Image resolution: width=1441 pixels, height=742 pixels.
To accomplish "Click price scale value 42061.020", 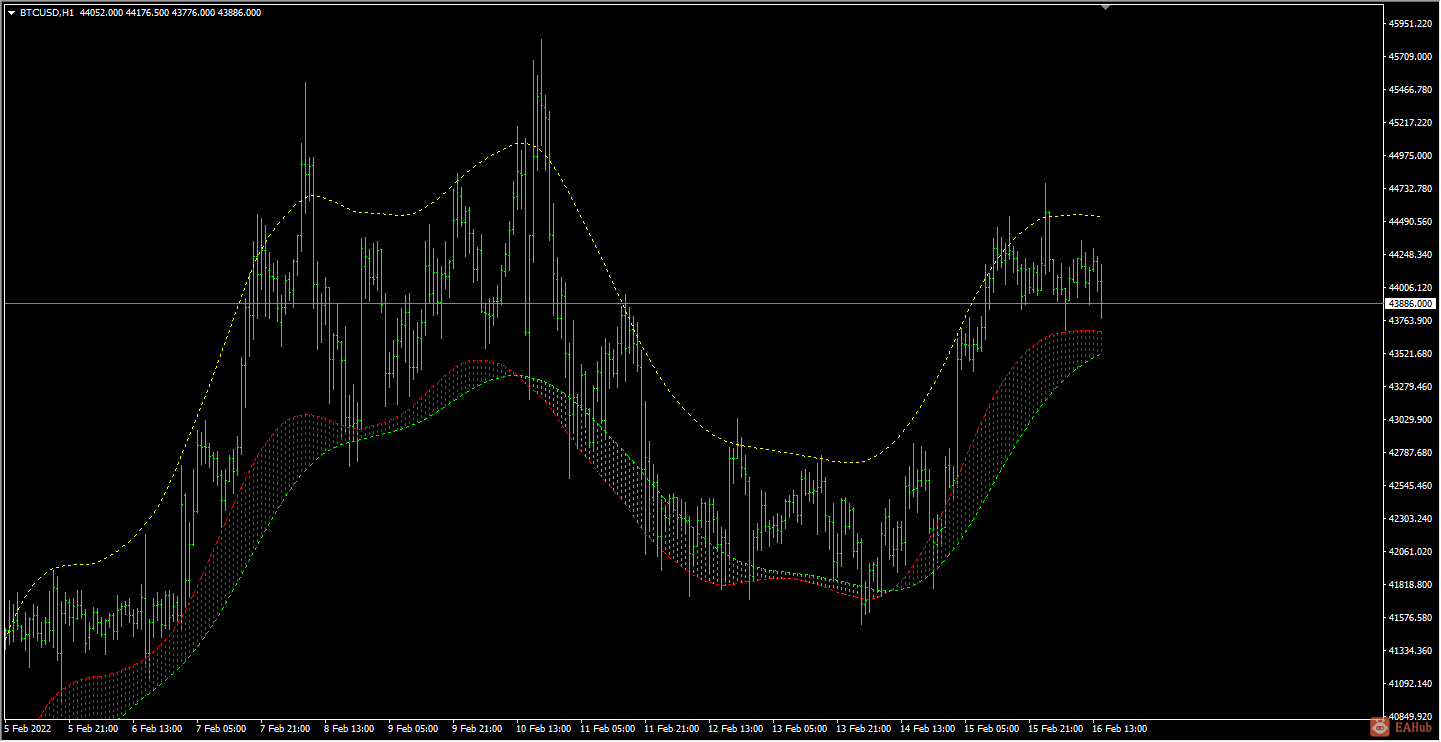I will point(1410,552).
